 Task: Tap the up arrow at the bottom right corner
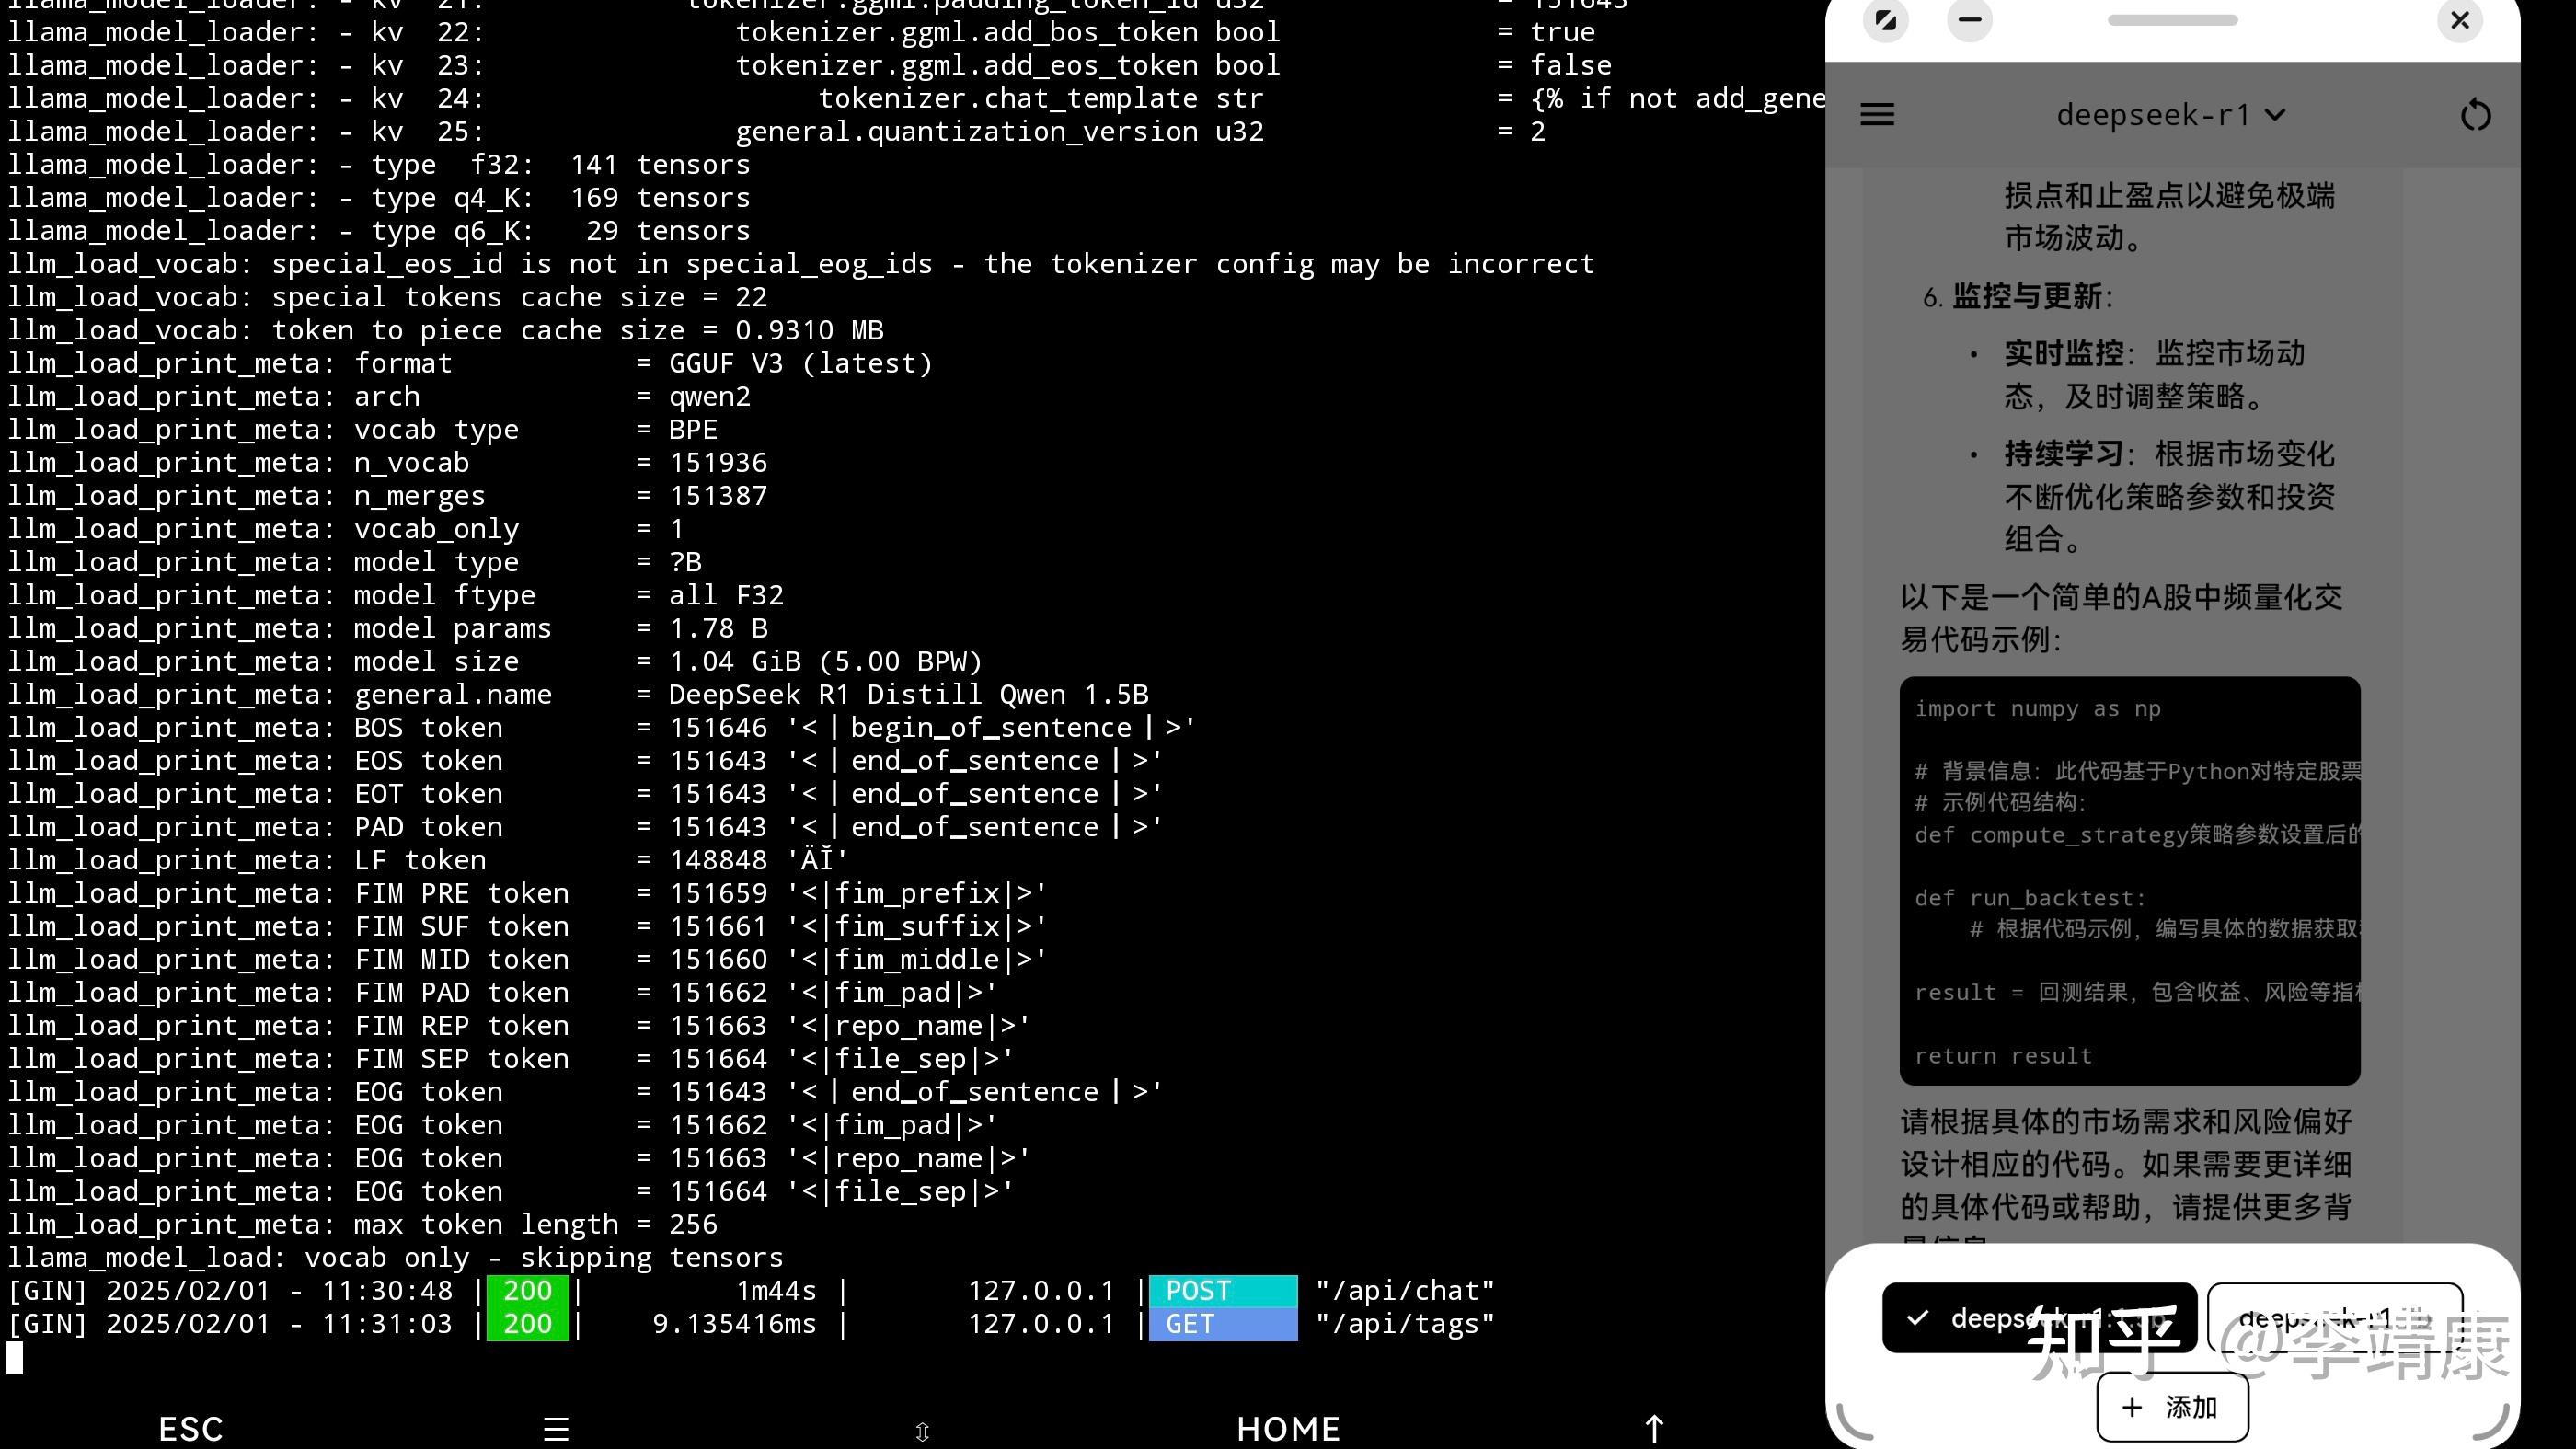coord(1655,1428)
